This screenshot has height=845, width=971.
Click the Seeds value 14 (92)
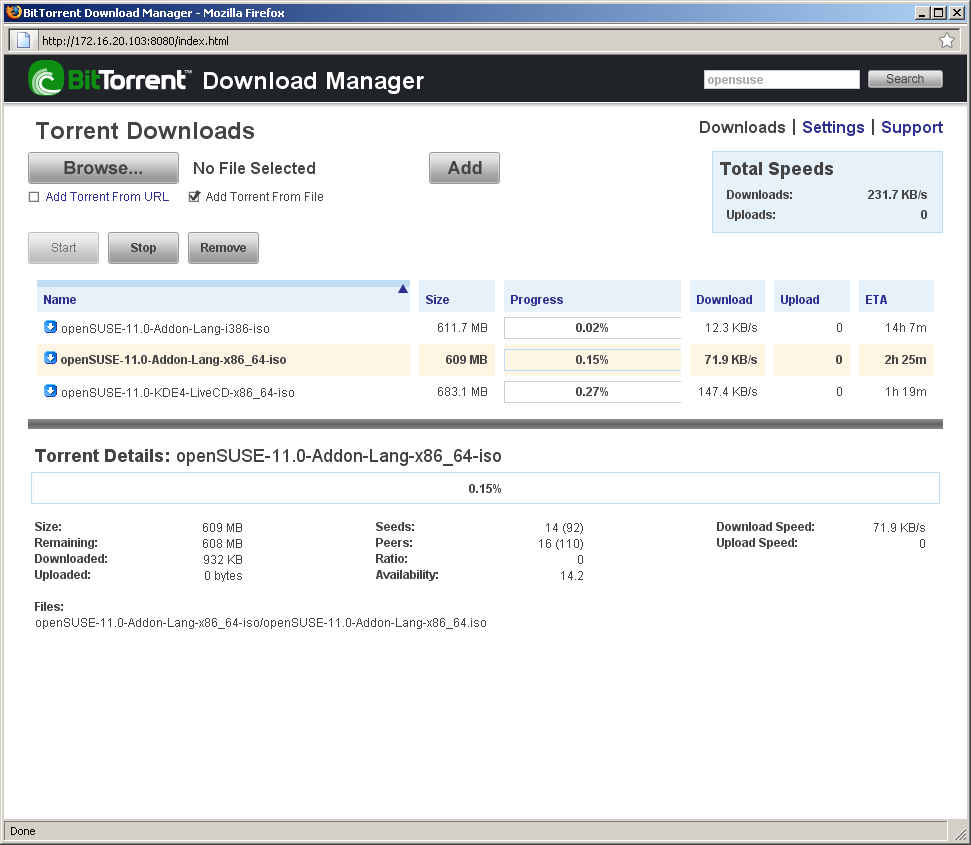coord(564,527)
